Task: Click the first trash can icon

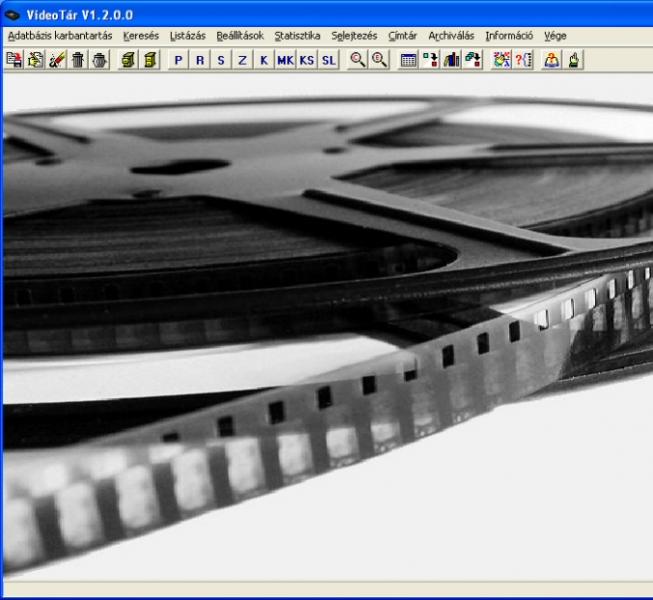Action: [x=77, y=60]
